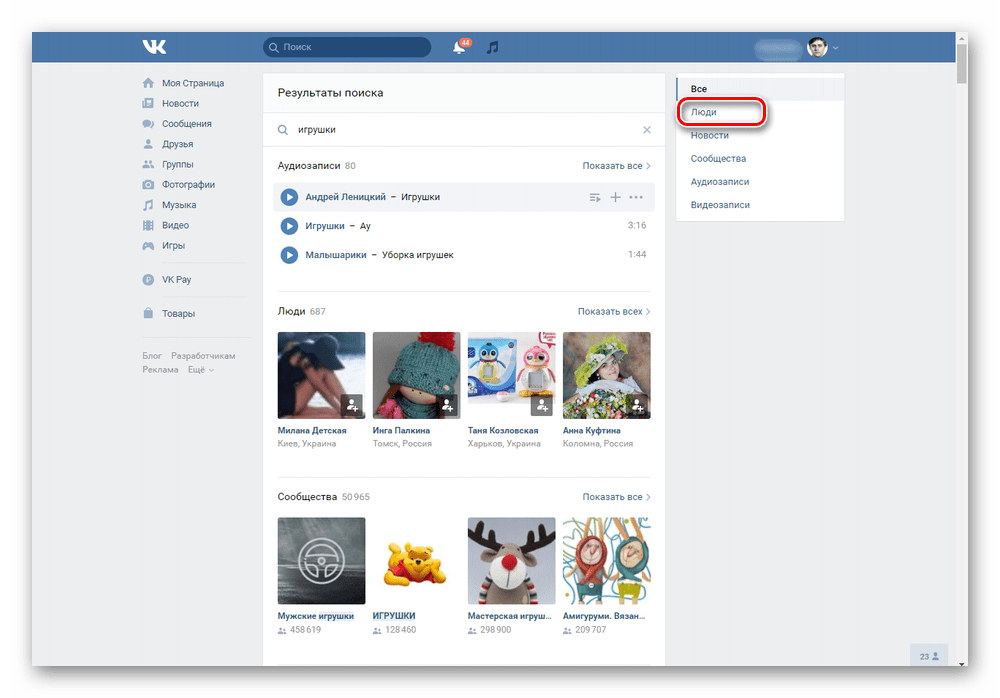
Task: Play Малышарики – Уборка игрушек track
Action: [x=289, y=255]
